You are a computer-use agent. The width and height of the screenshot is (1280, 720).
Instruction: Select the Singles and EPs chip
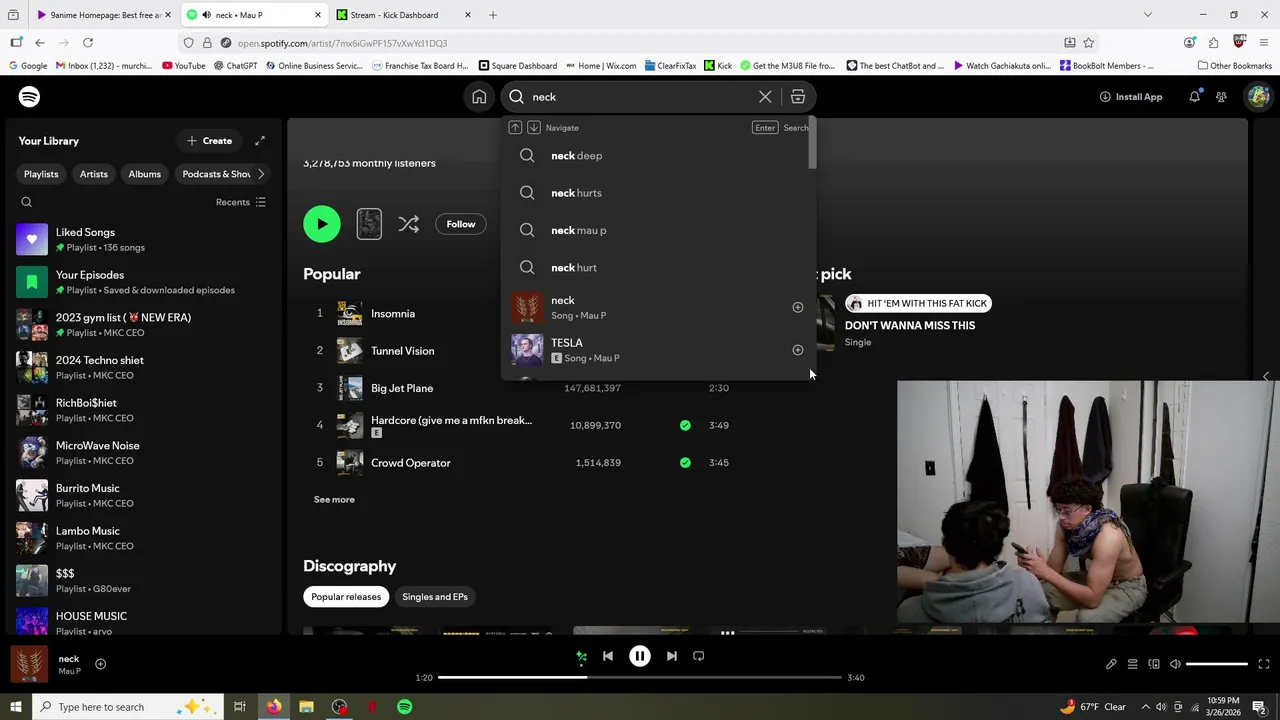pos(435,597)
